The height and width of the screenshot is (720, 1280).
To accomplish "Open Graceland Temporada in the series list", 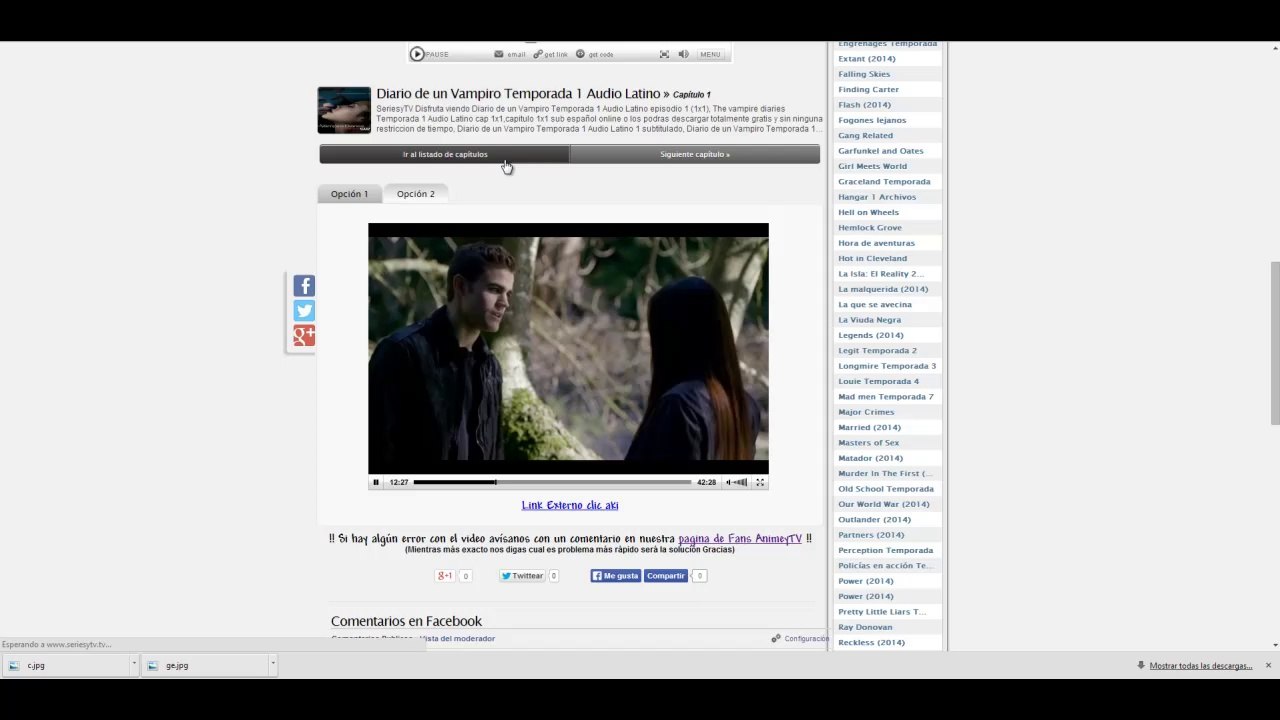I will pyautogui.click(x=884, y=182).
